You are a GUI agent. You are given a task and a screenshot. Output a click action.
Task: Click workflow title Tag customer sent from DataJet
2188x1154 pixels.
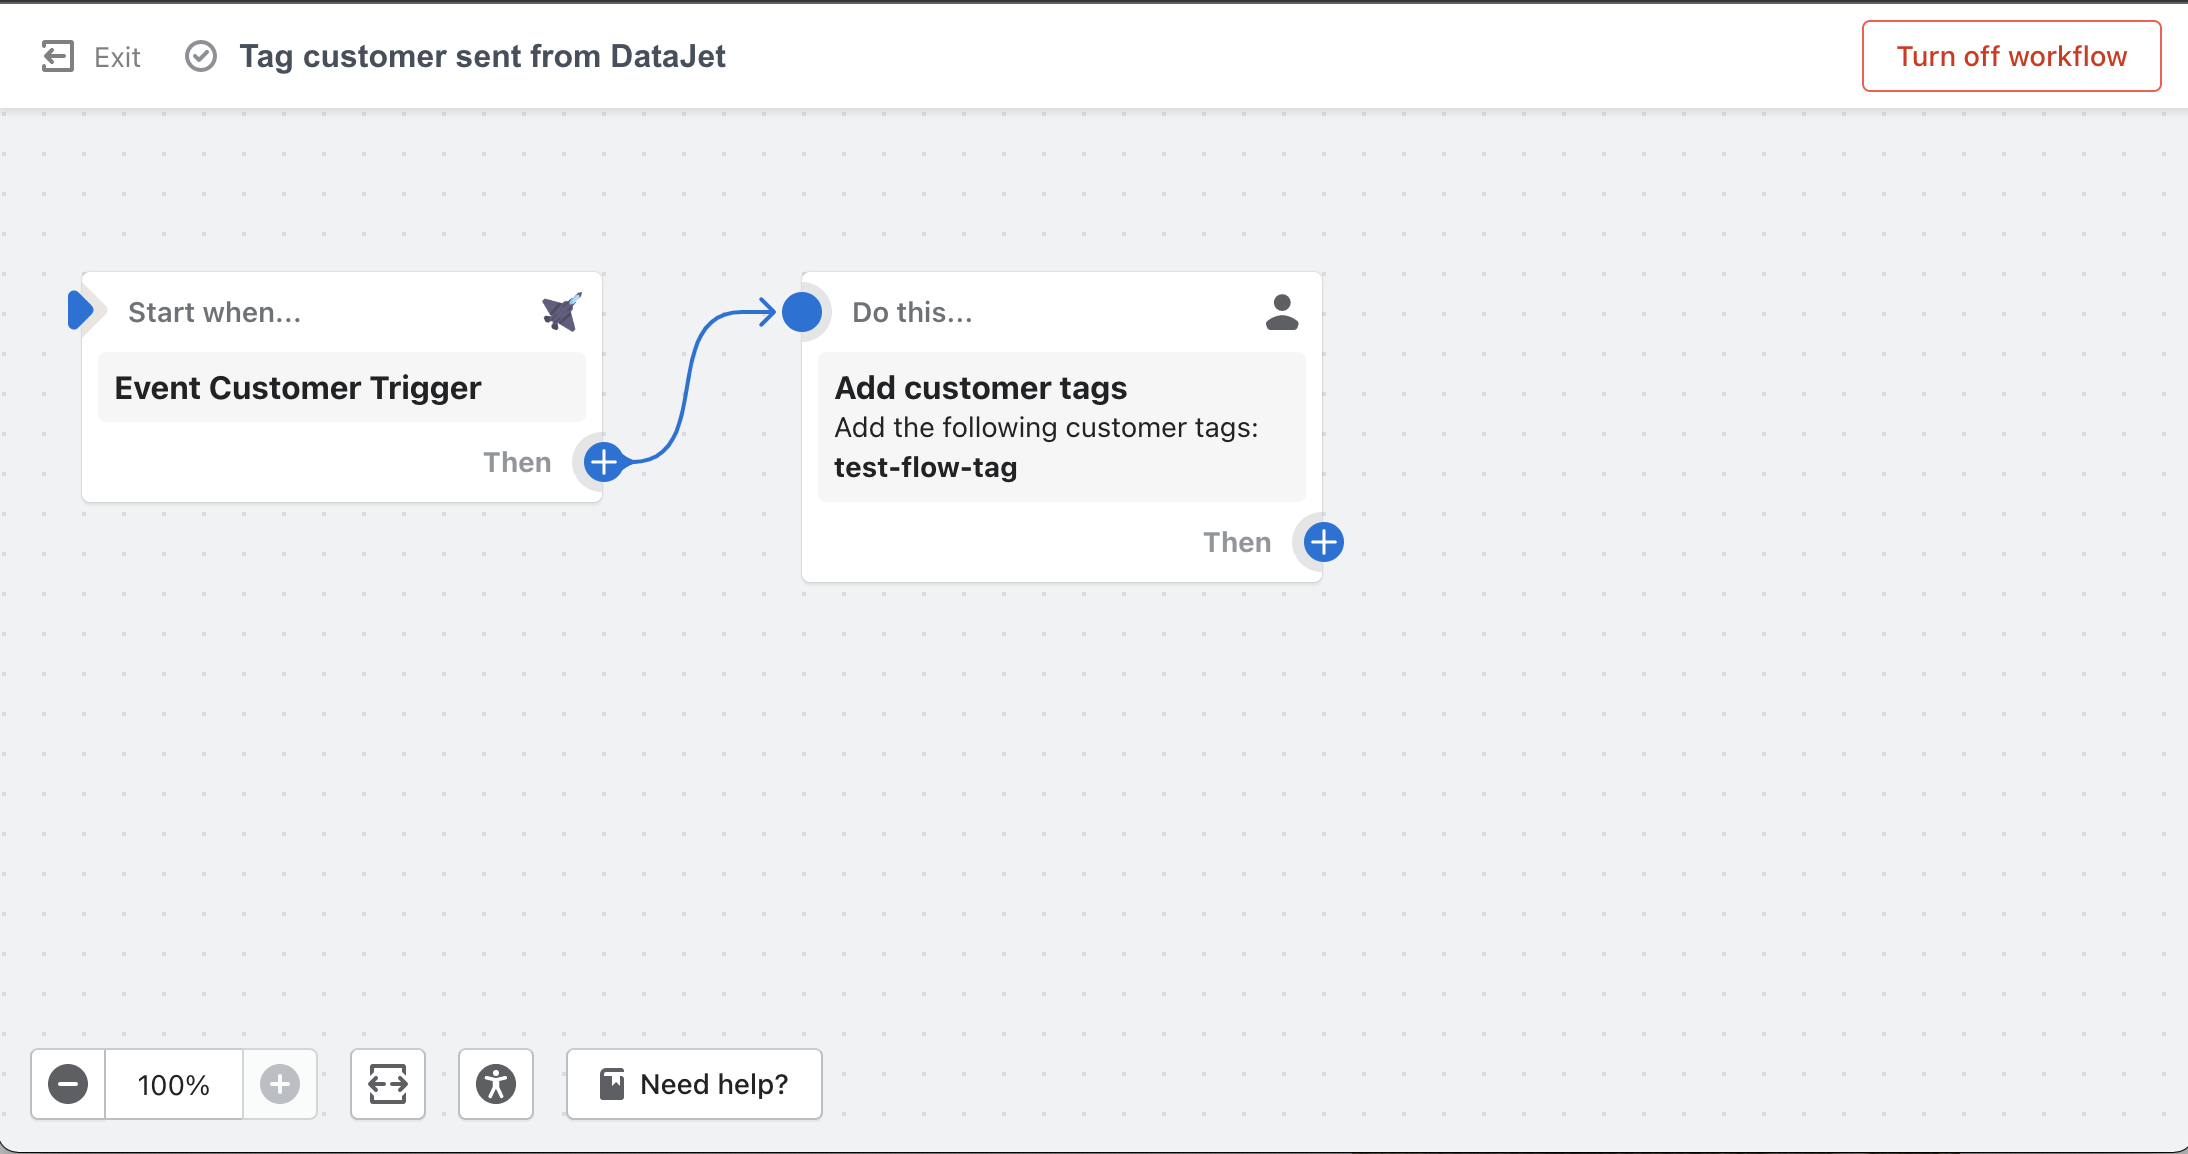(x=482, y=56)
